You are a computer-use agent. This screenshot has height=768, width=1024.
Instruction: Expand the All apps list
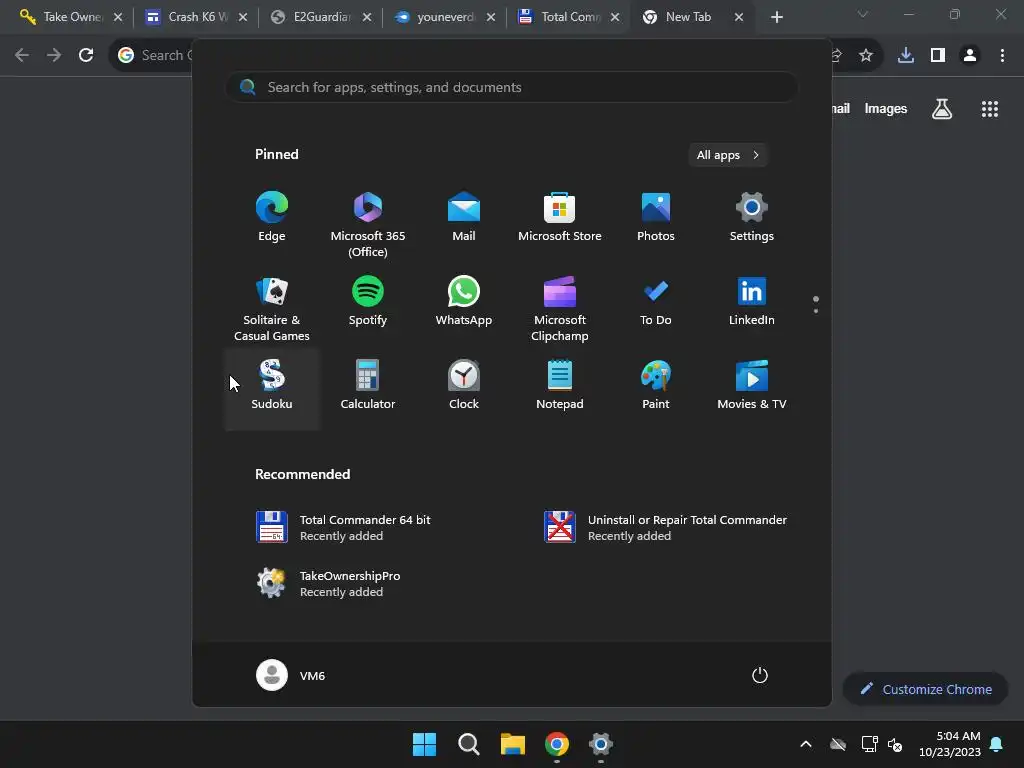coord(728,155)
